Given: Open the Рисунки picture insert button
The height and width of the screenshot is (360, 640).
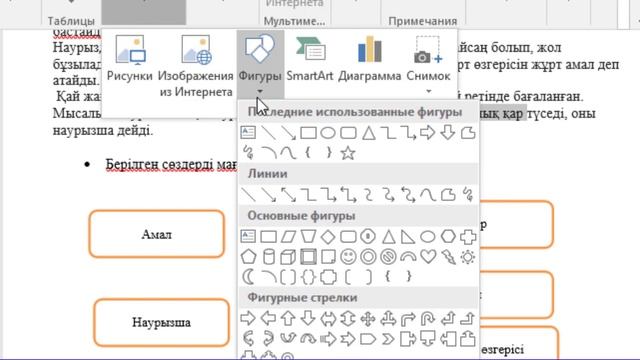Looking at the screenshot, I should click(130, 59).
